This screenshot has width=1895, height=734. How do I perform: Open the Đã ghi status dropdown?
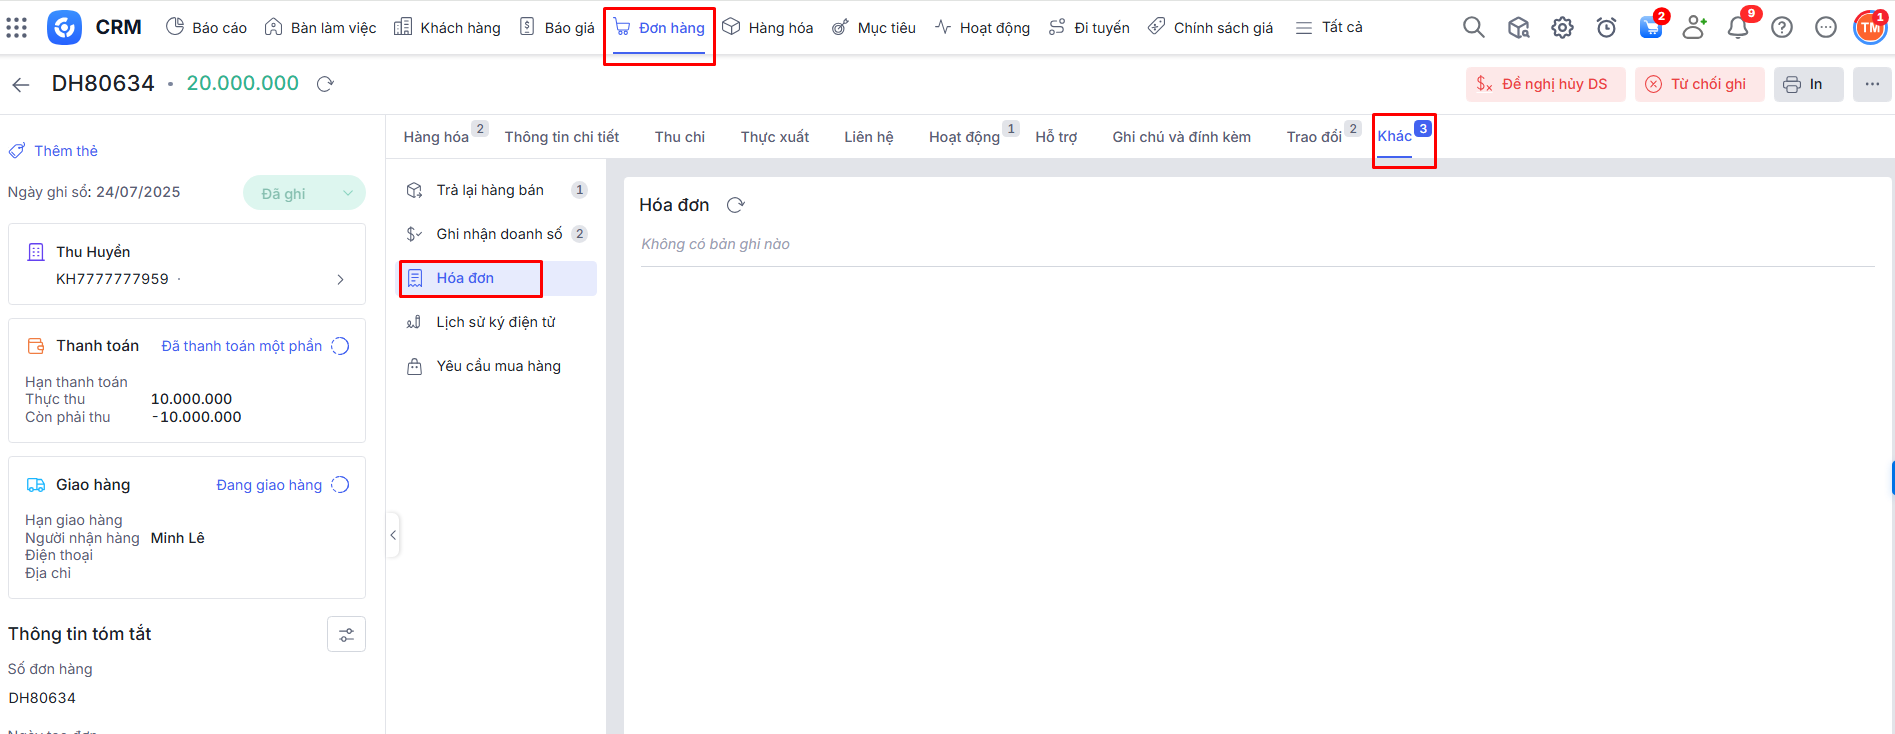304,194
